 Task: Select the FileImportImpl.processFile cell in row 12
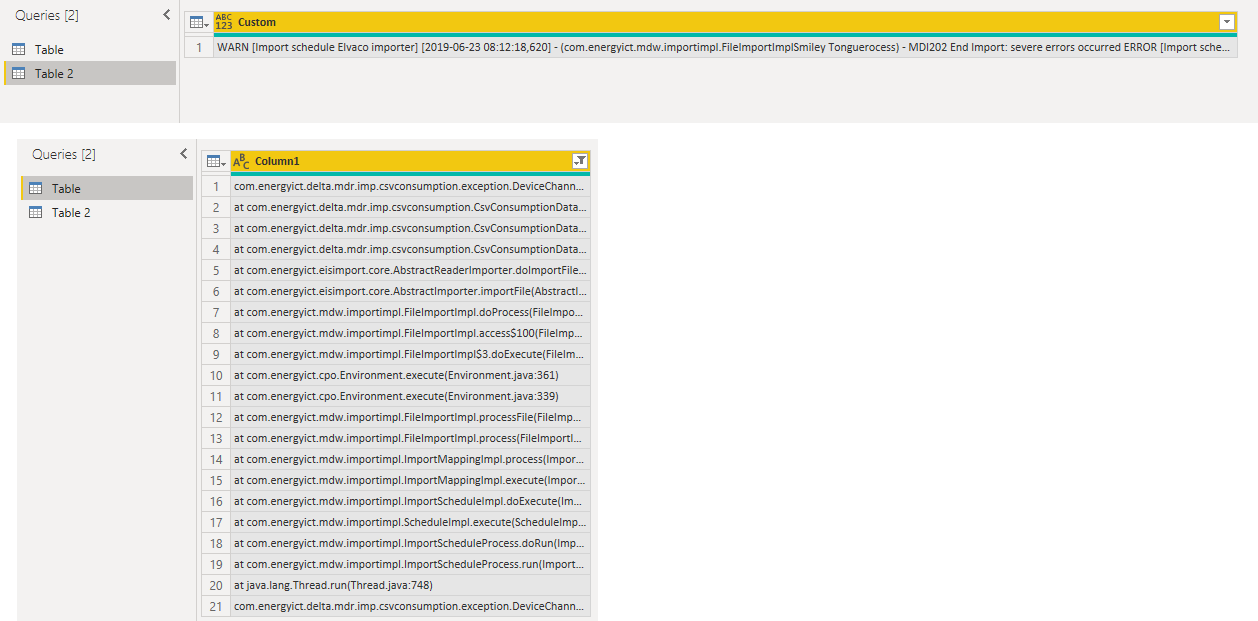tap(410, 417)
